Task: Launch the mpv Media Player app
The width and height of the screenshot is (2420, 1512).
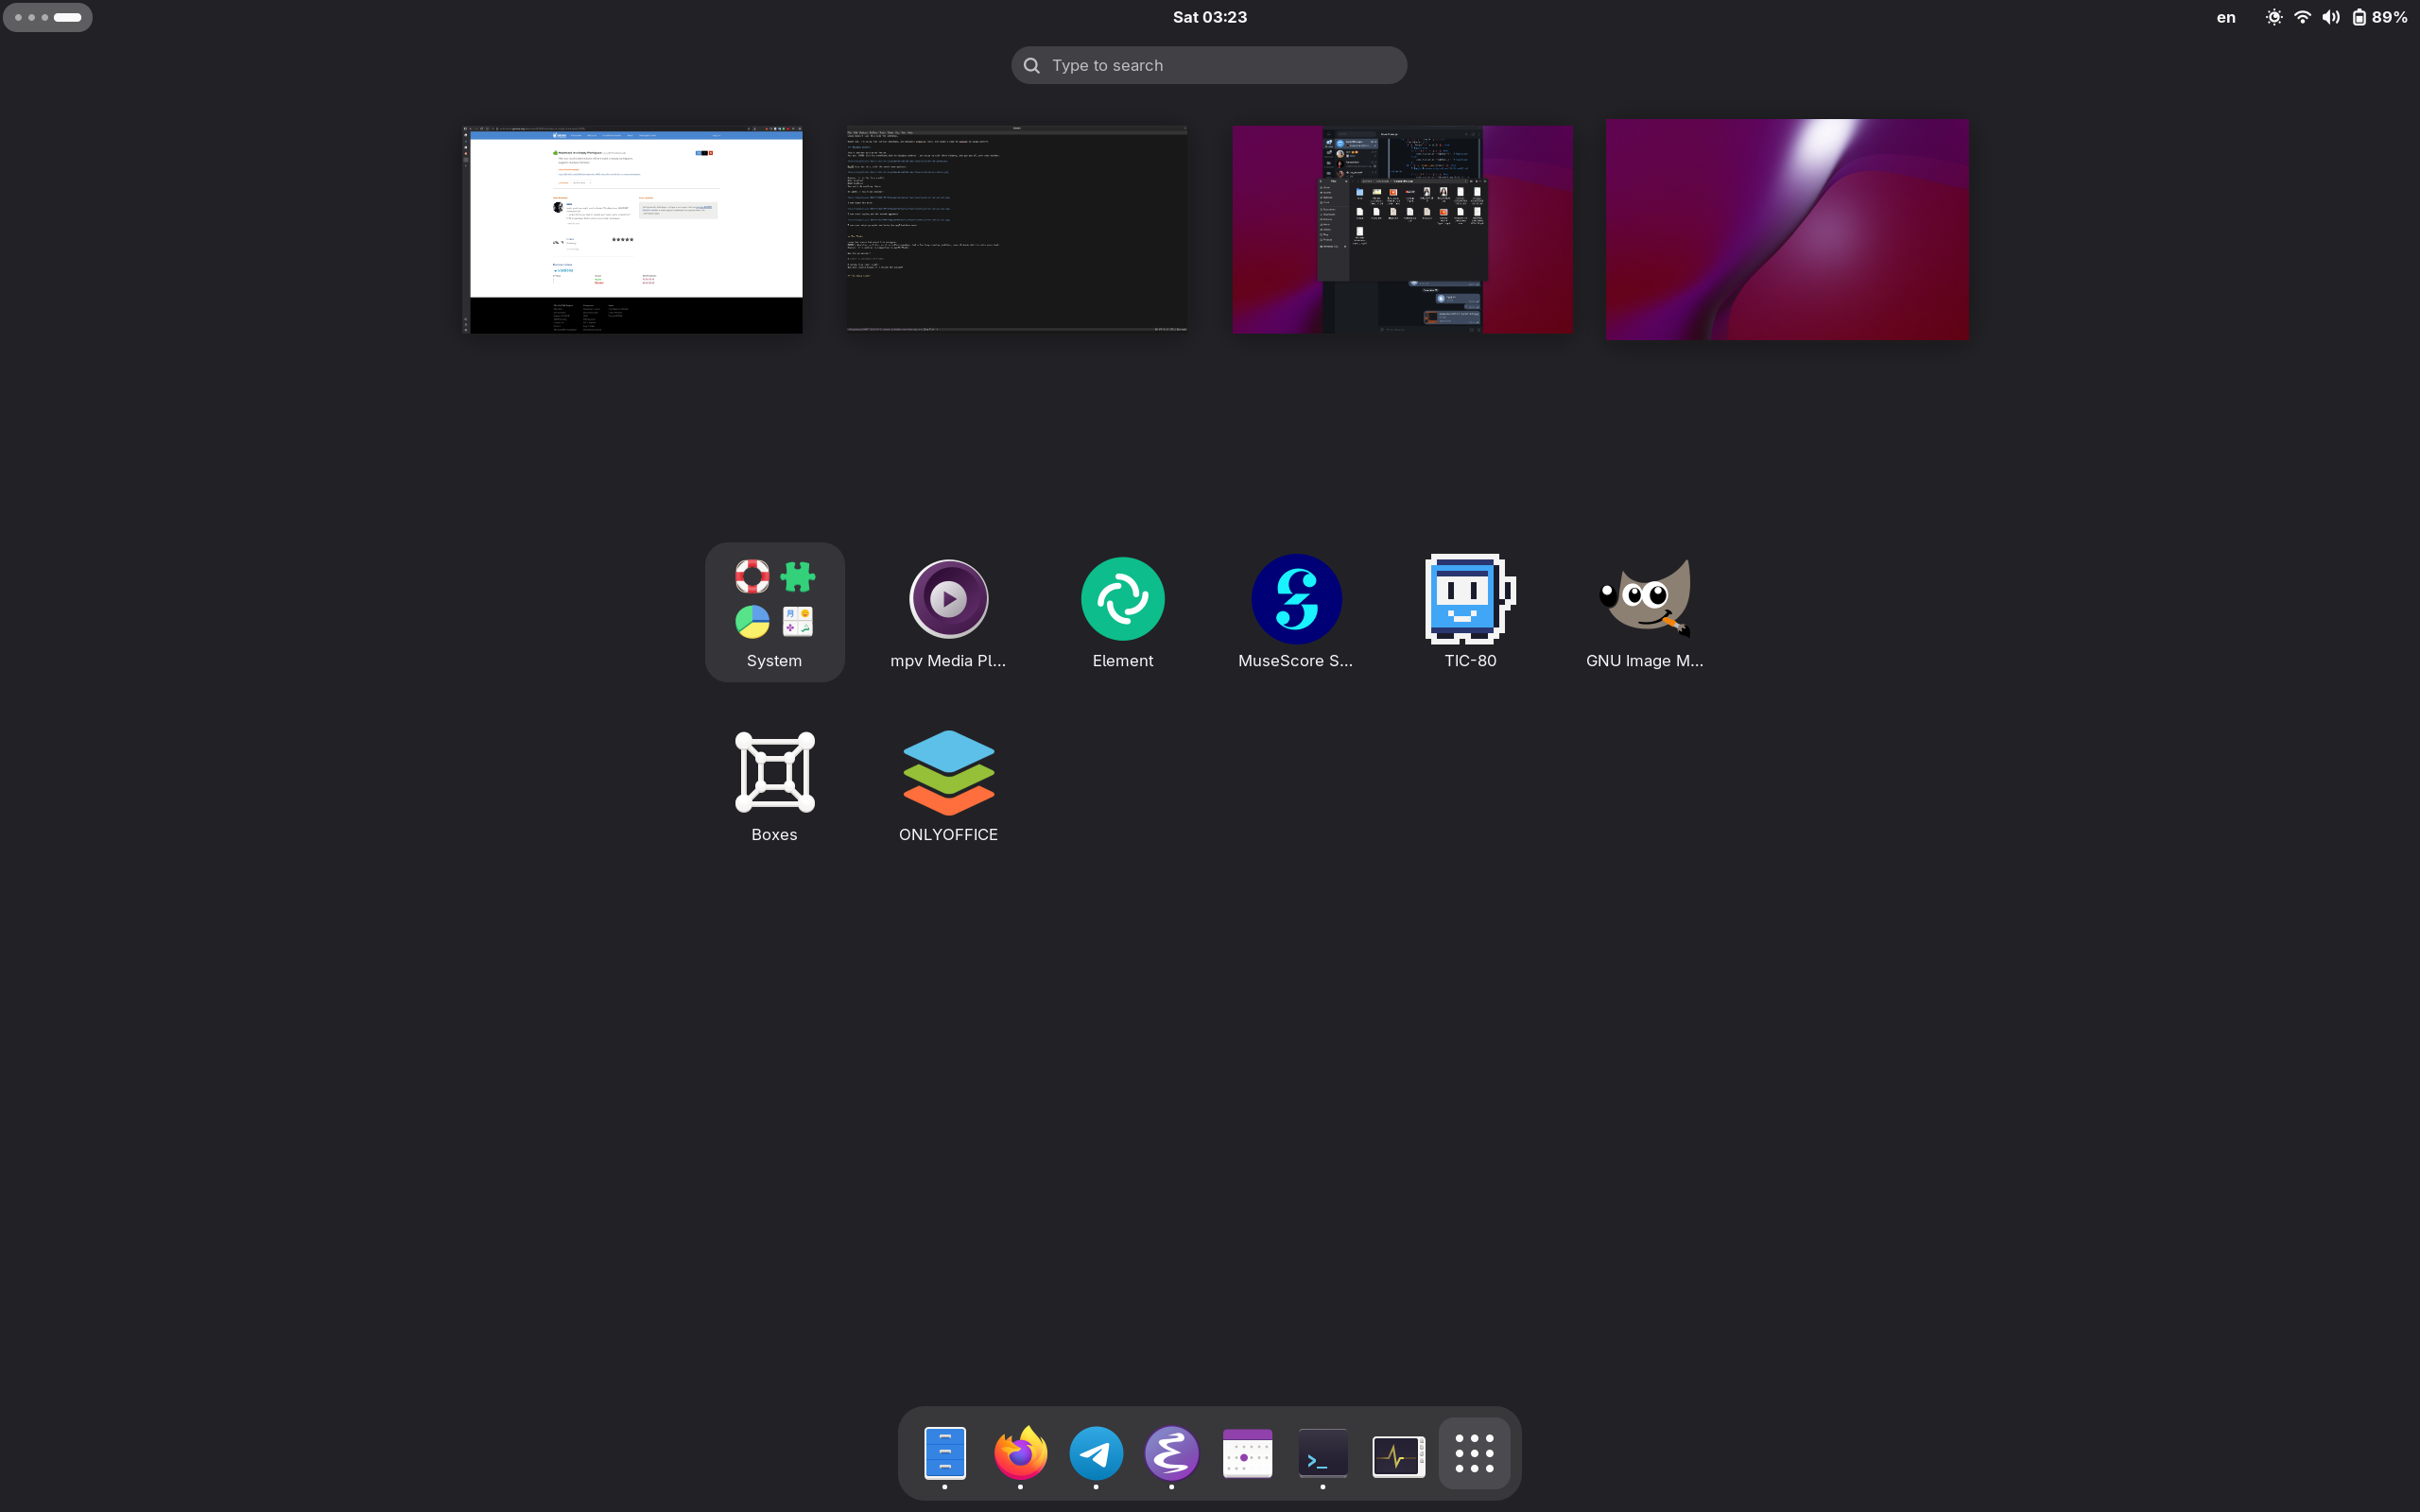Action: 948,600
